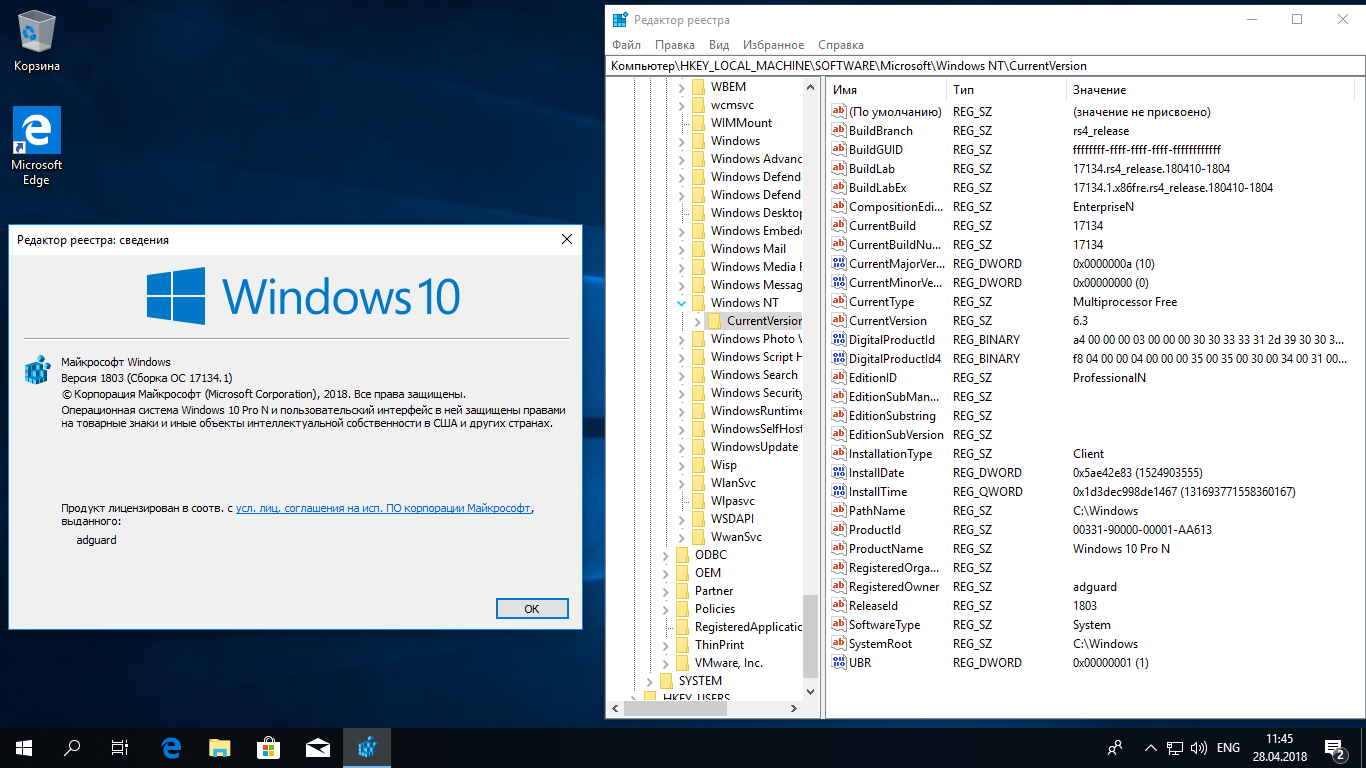Click the (По умолчанию) default value icon
The image size is (1366, 768).
point(839,112)
